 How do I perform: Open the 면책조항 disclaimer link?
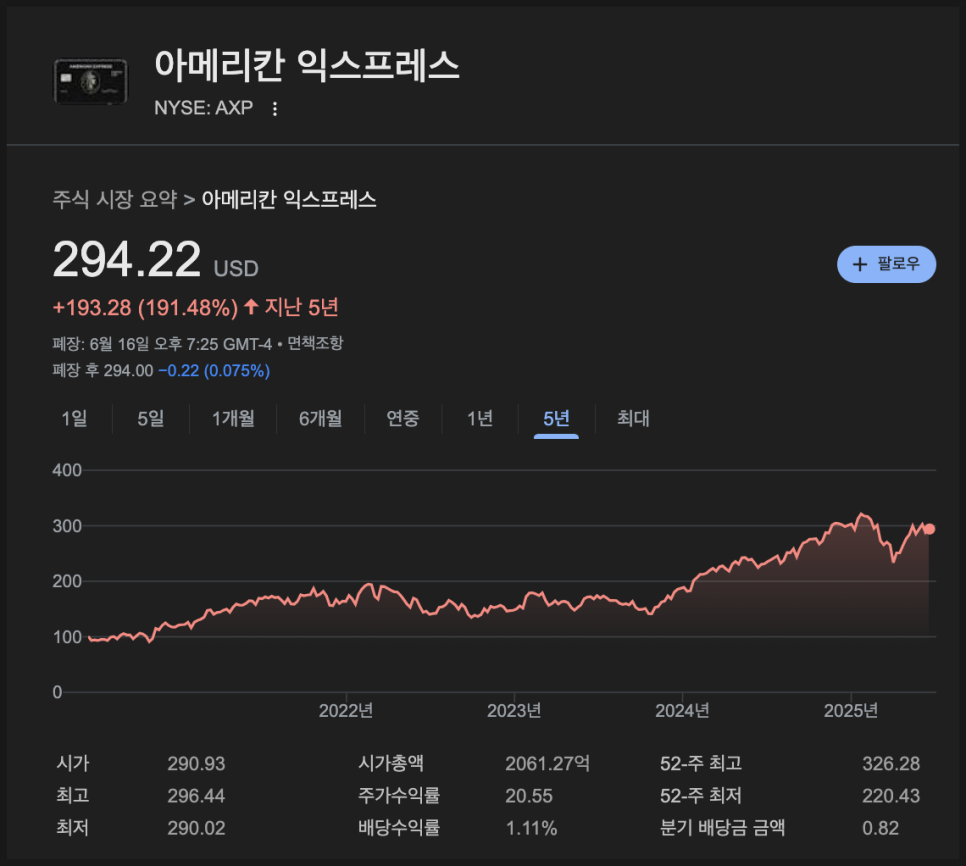coord(315,343)
